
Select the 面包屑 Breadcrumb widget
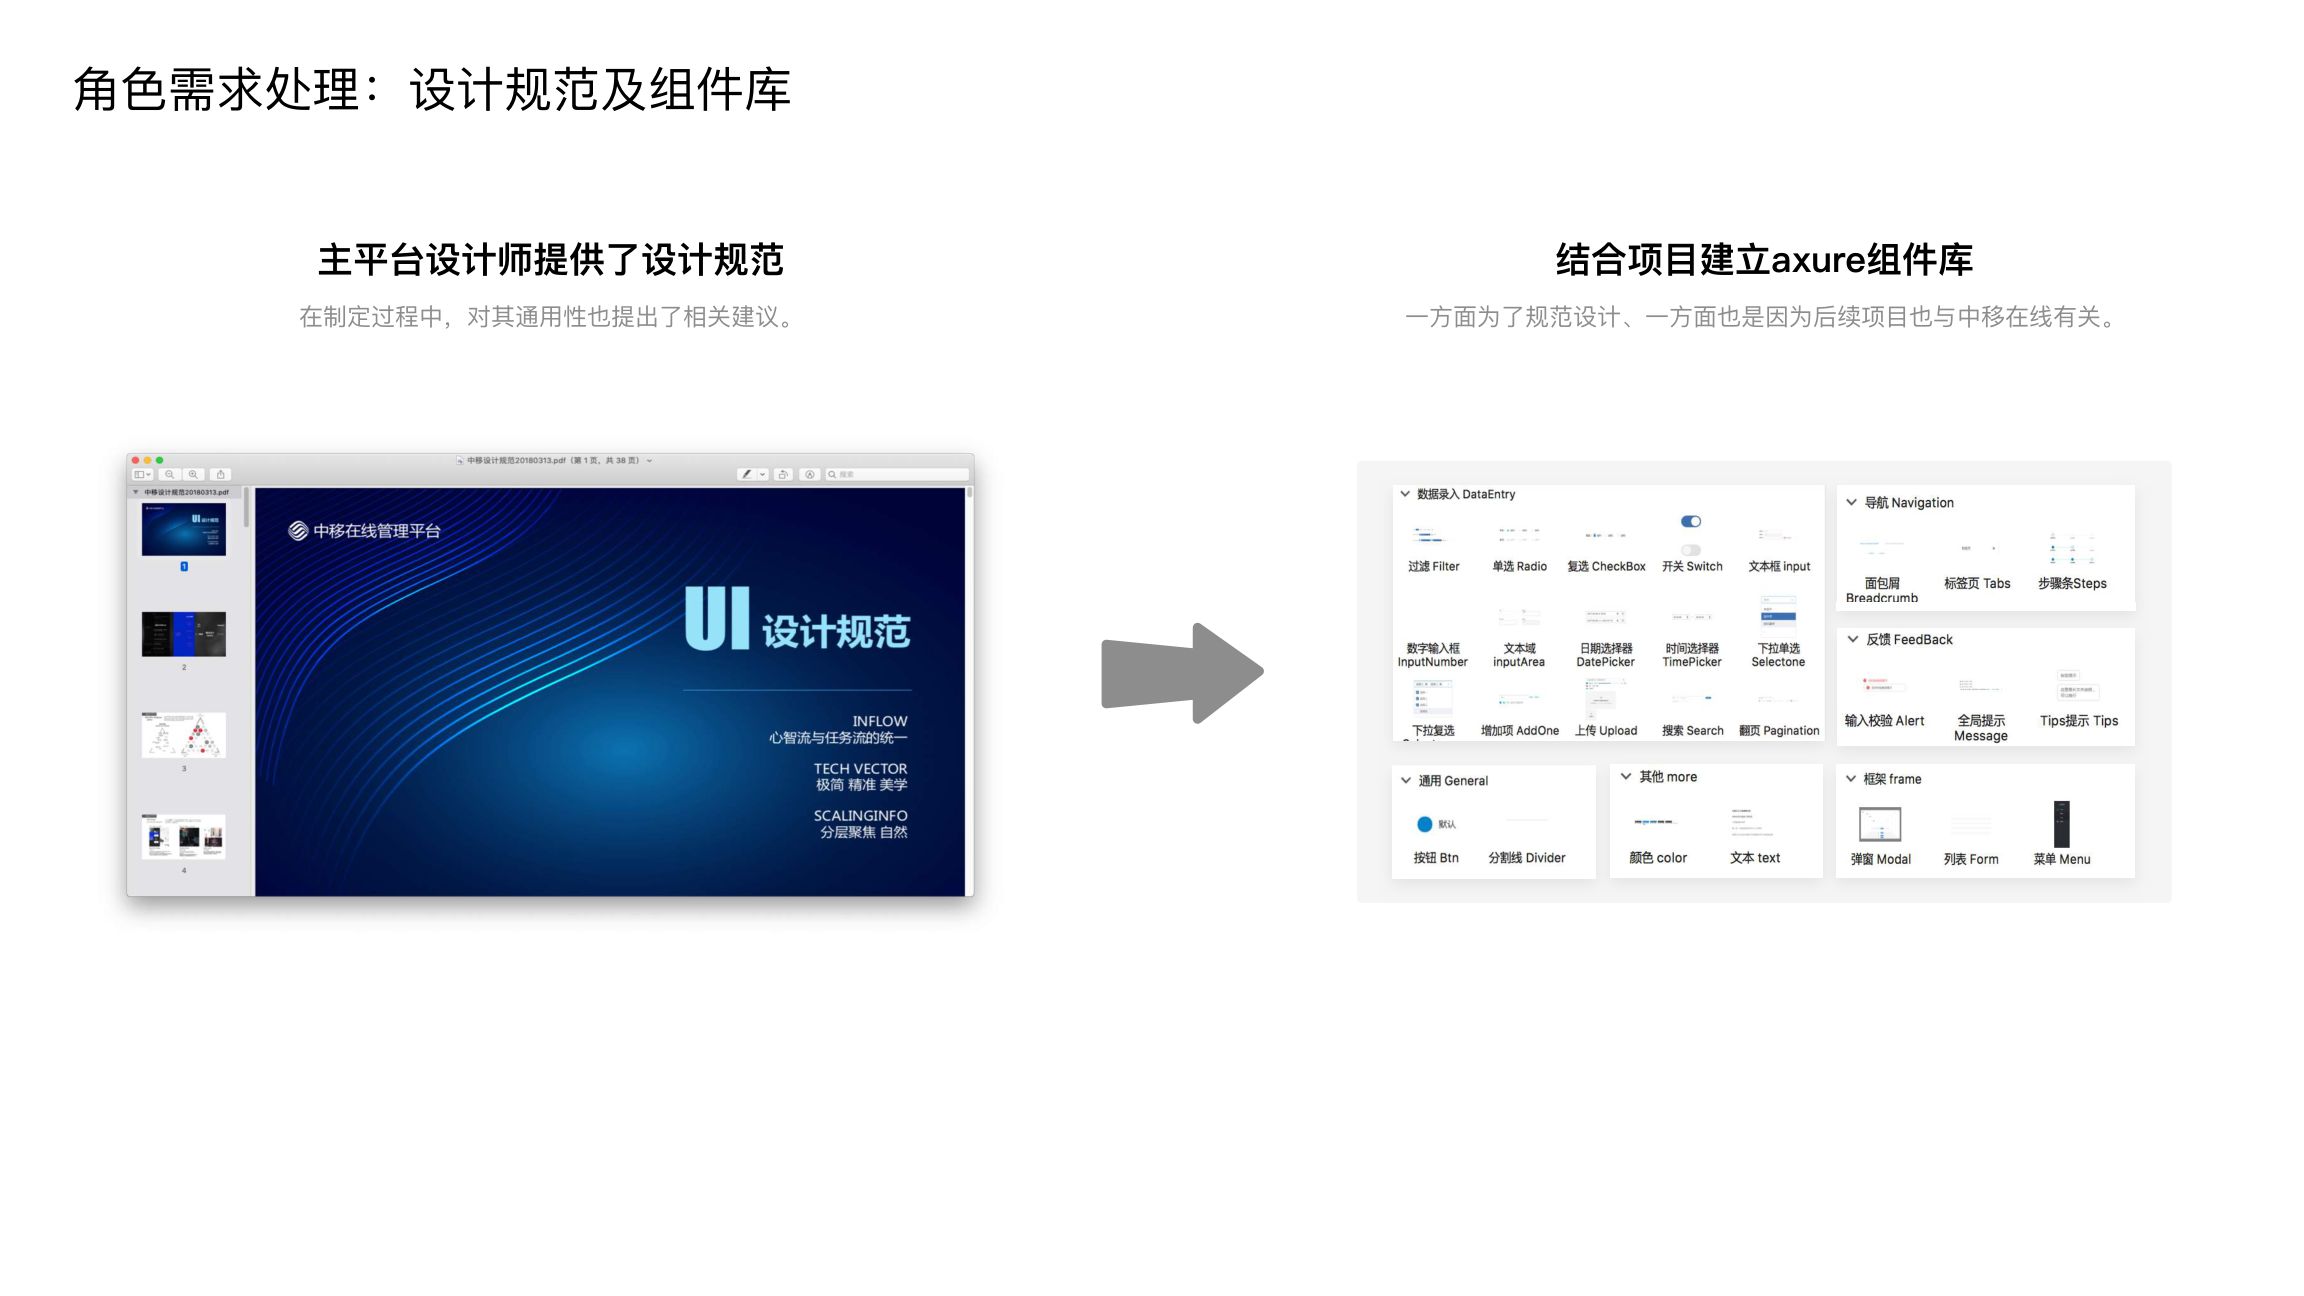(1882, 572)
